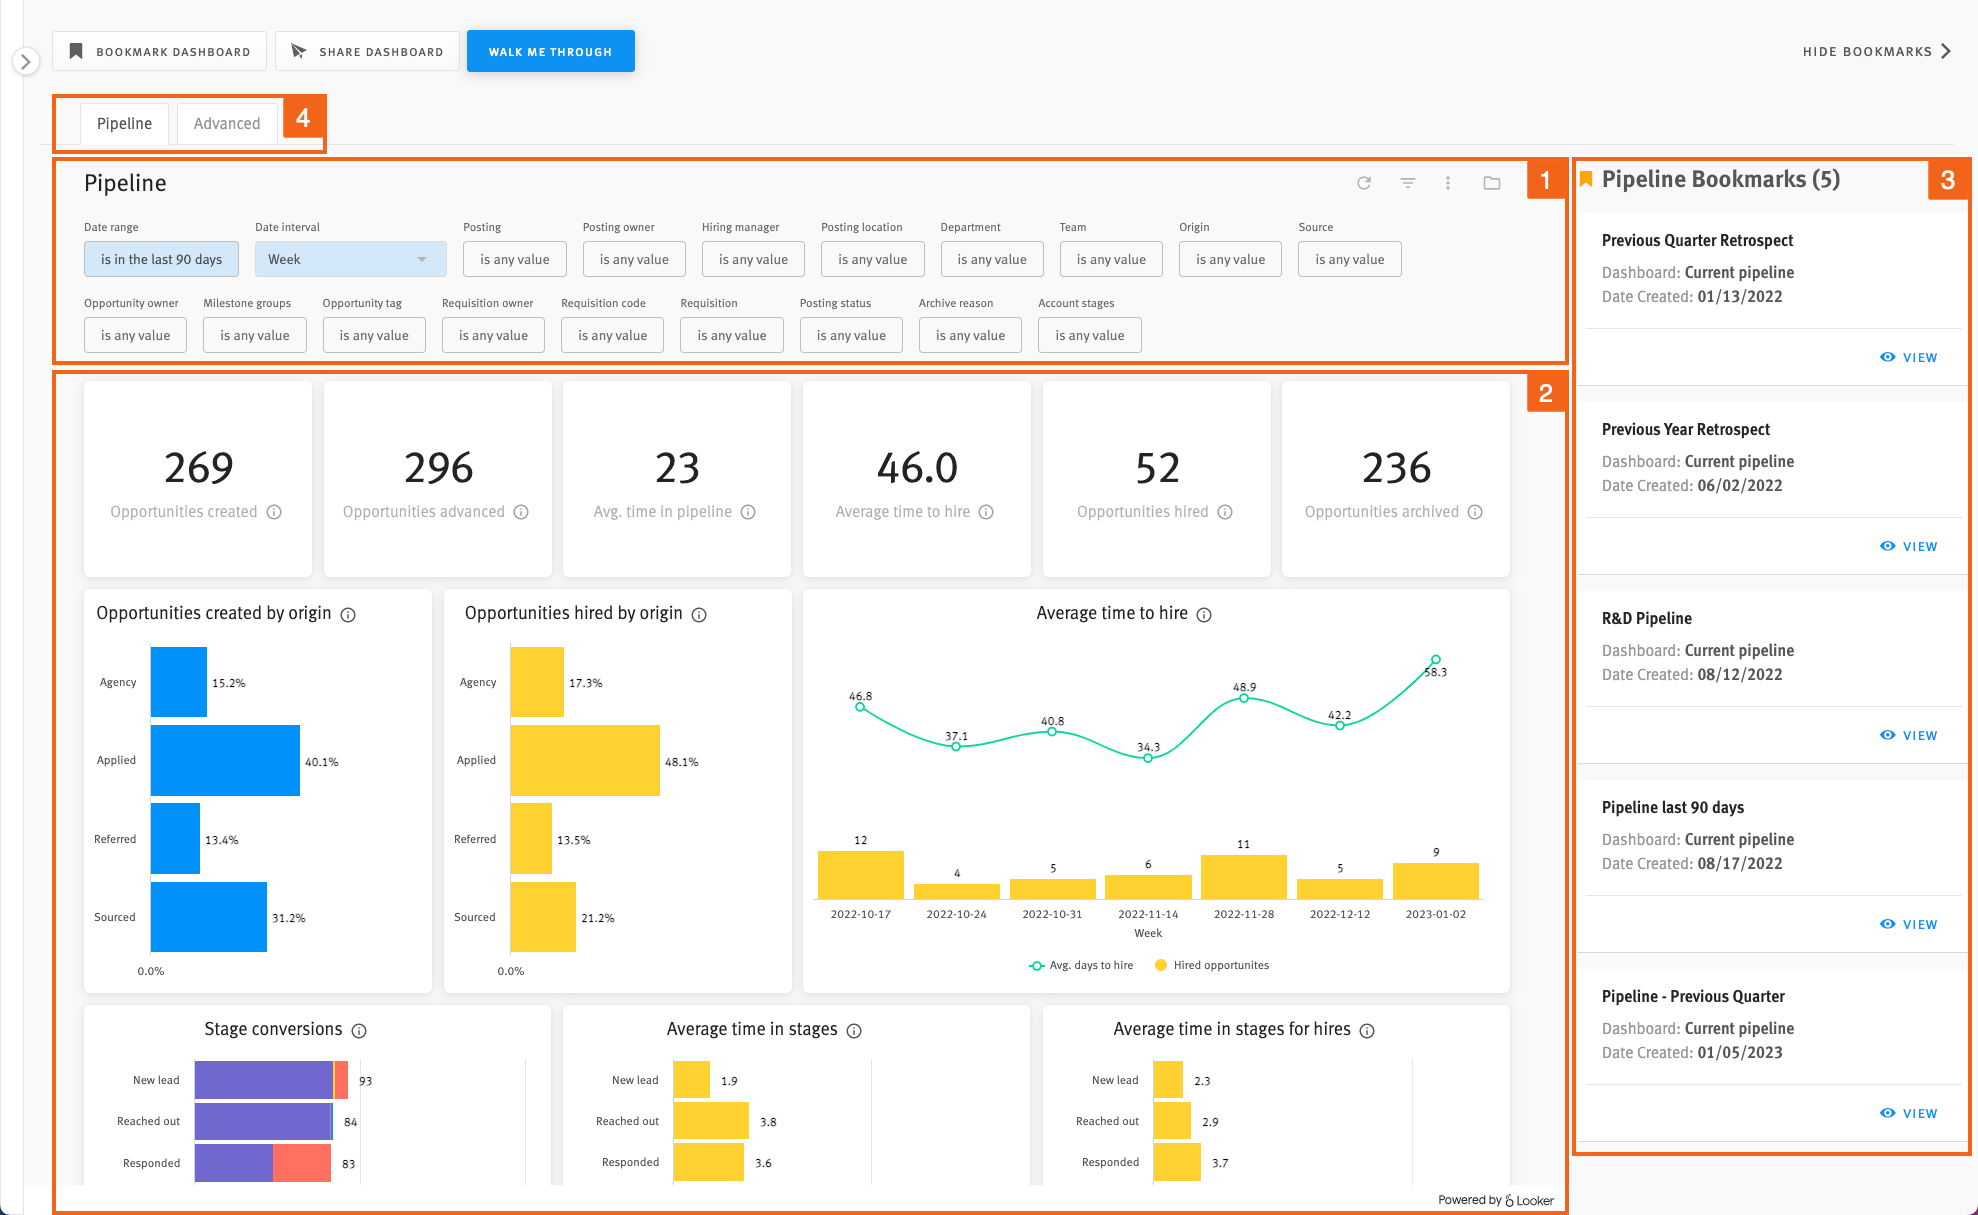1978x1215 pixels.
Task: Click info icon by Average time in stages
Action: click(x=854, y=1031)
